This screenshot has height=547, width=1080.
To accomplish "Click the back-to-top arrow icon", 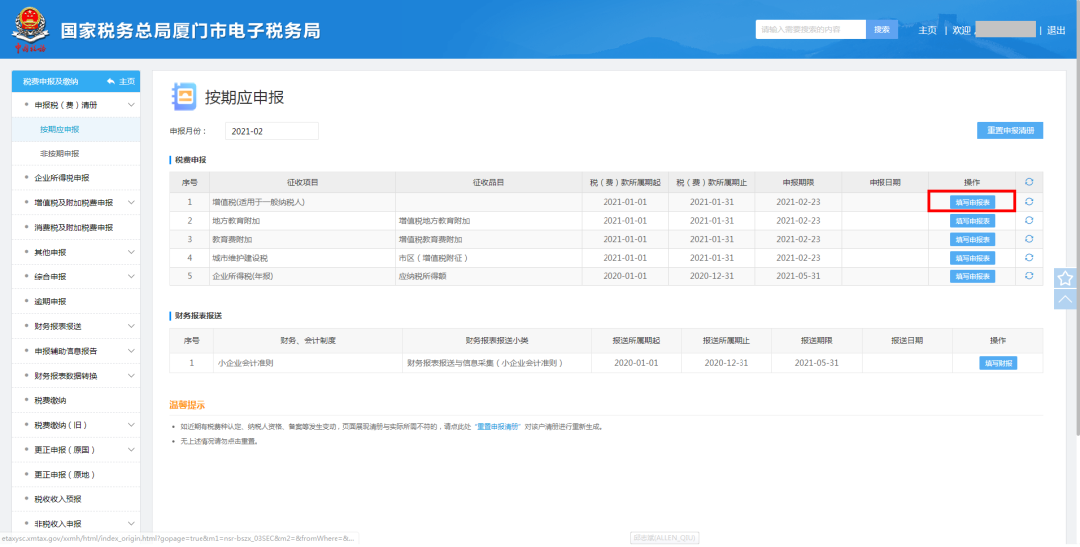I will tap(1065, 299).
